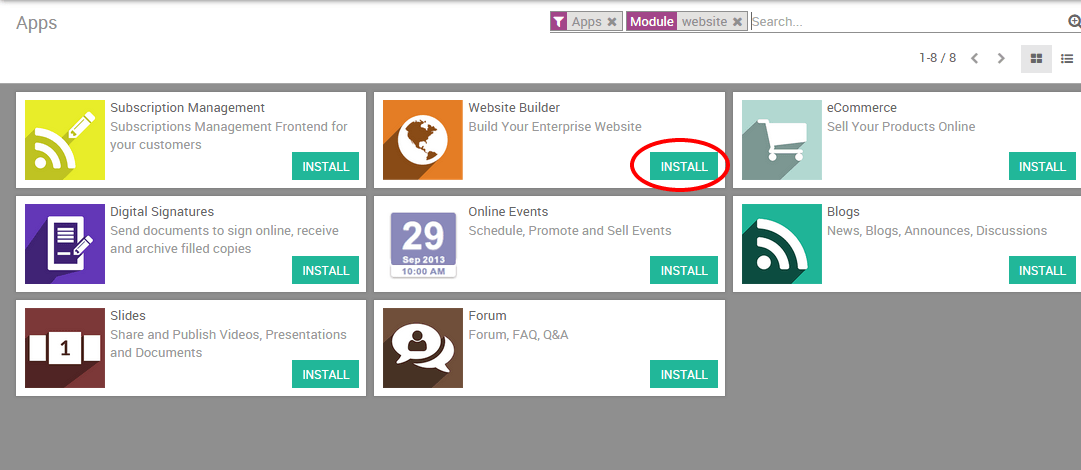Select the Digital Signatures document icon
The width and height of the screenshot is (1081, 470).
[x=65, y=244]
